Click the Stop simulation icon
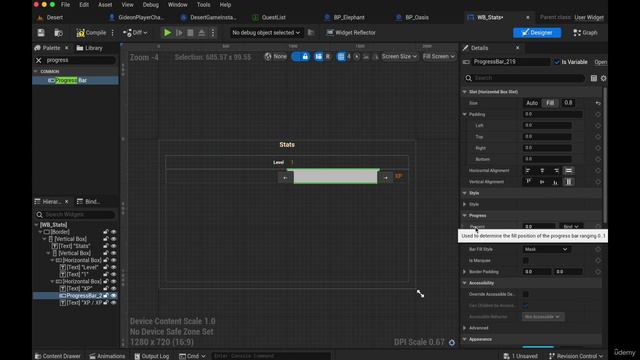This screenshot has height=360, width=640. (x=190, y=33)
